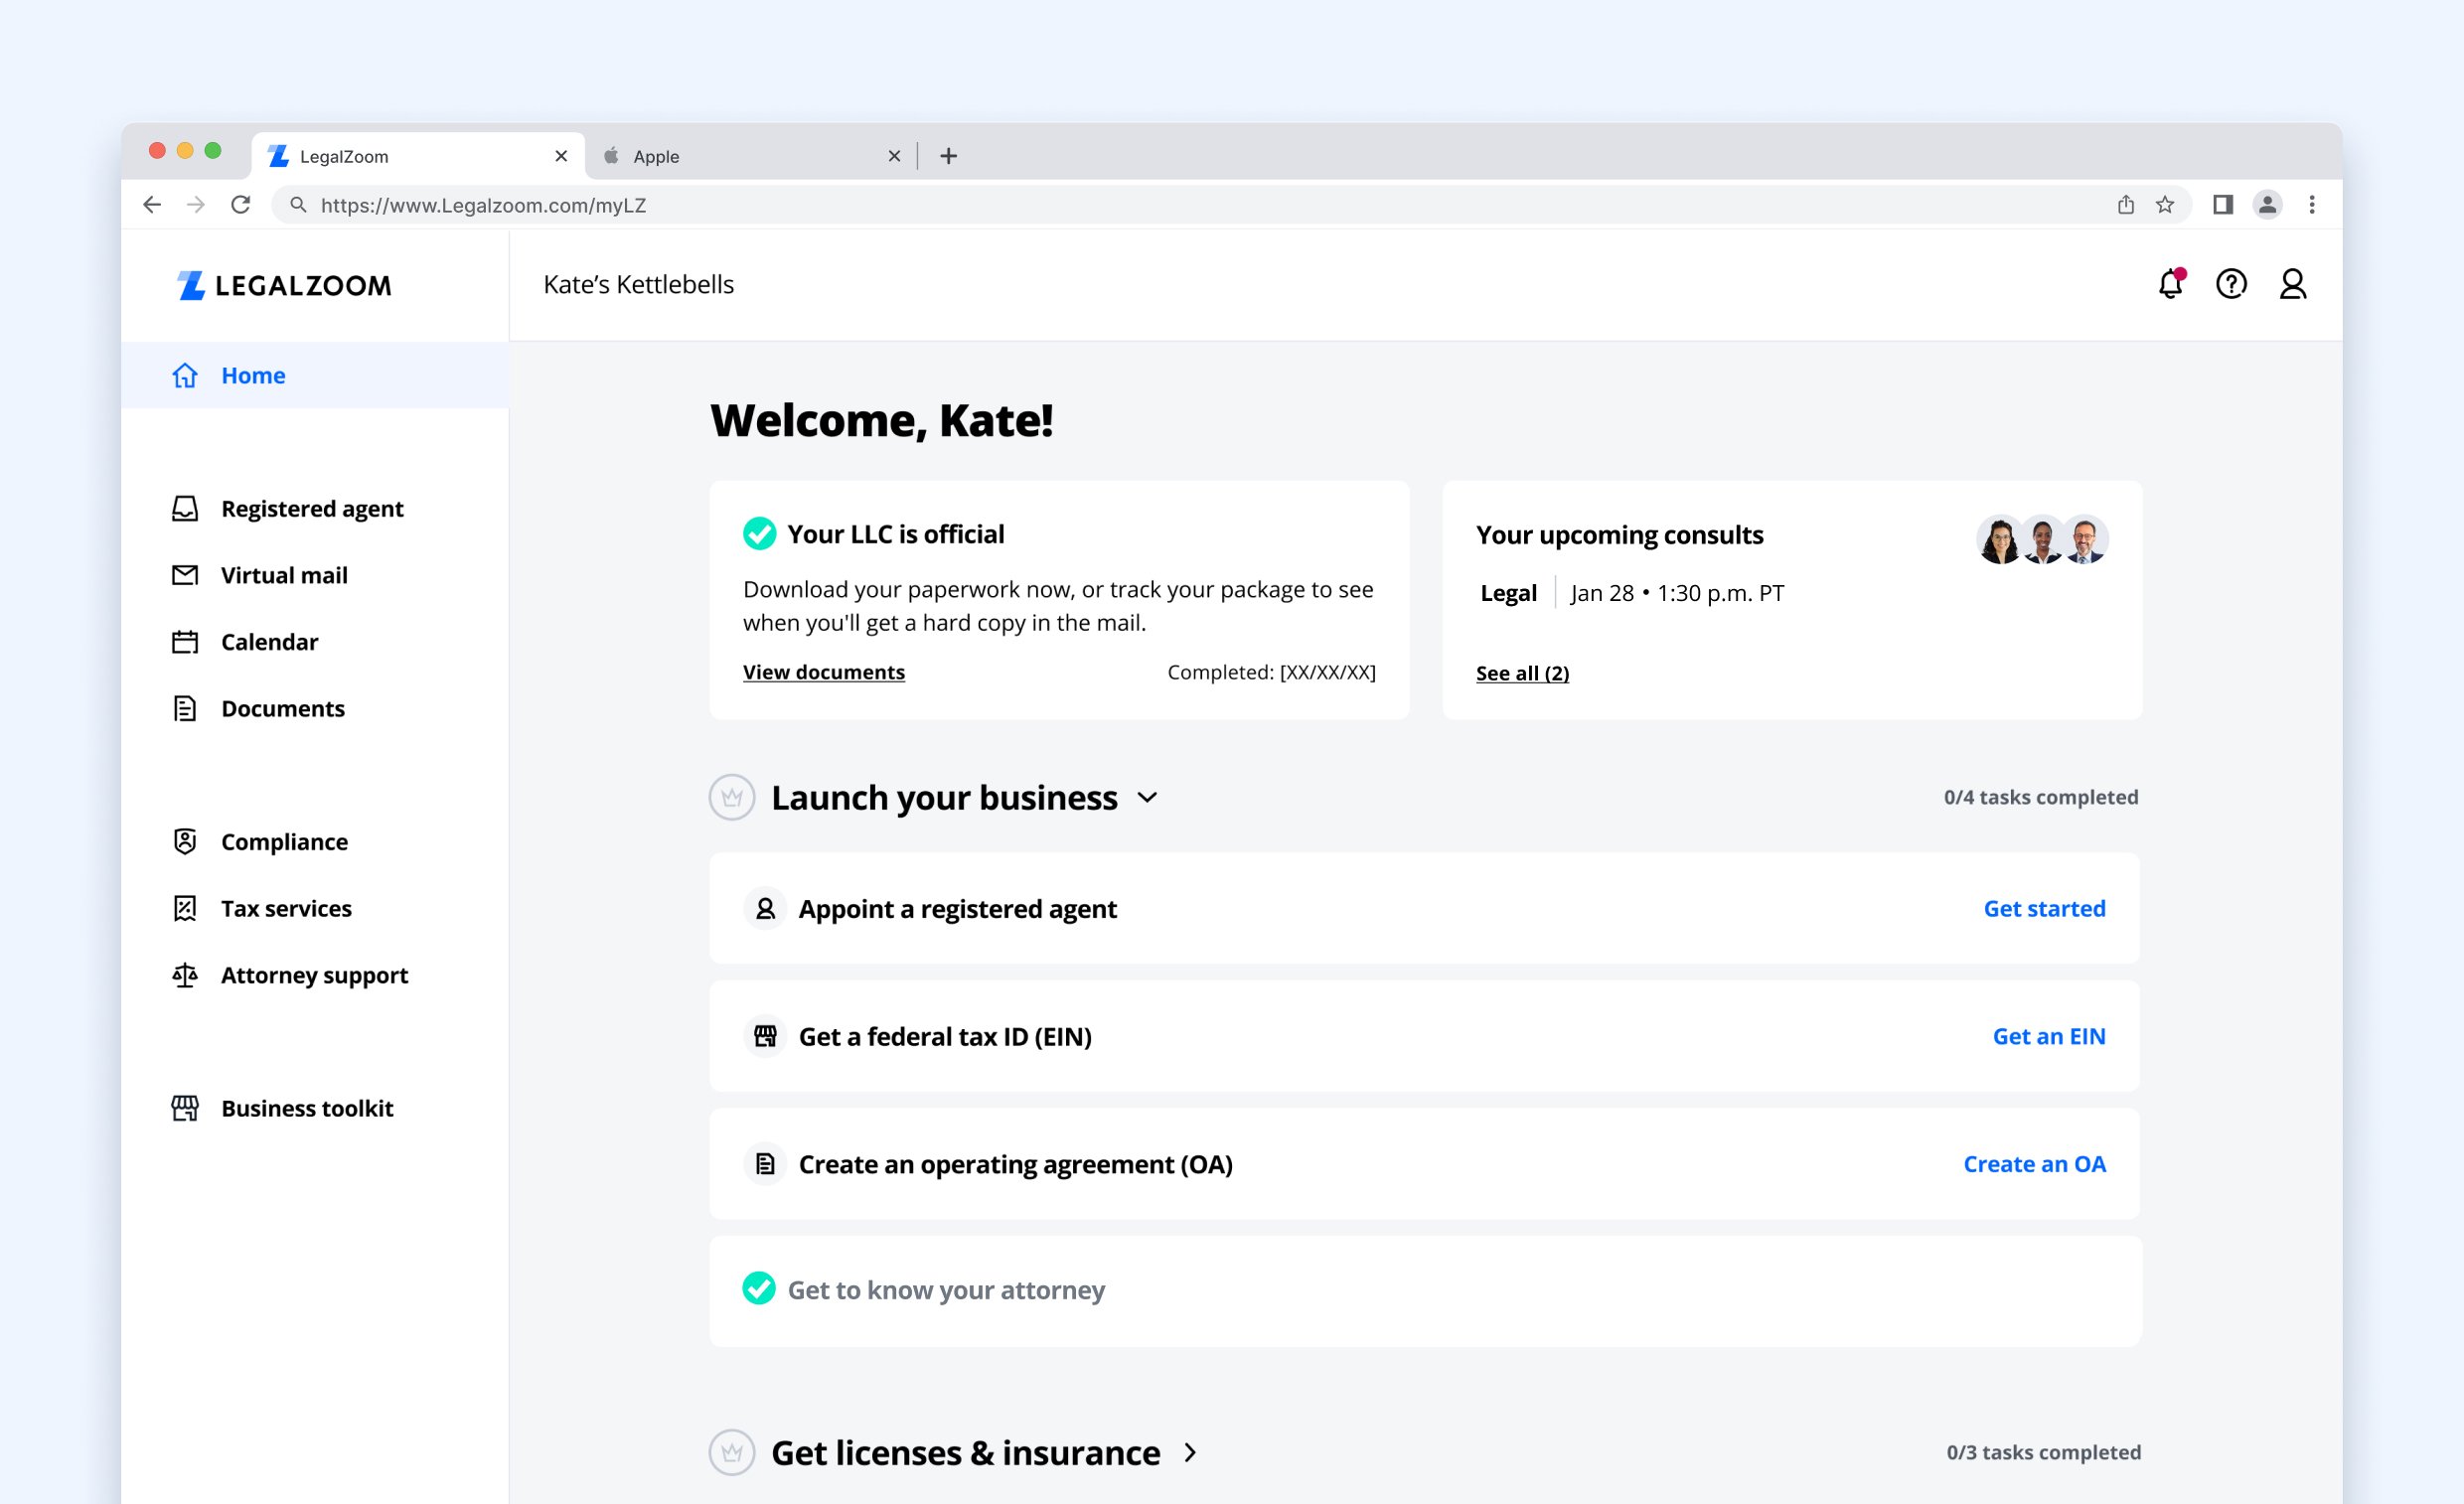This screenshot has height=1504, width=2464.
Task: Expand the Get licenses & insurance section
Action: pyautogui.click(x=1190, y=1452)
